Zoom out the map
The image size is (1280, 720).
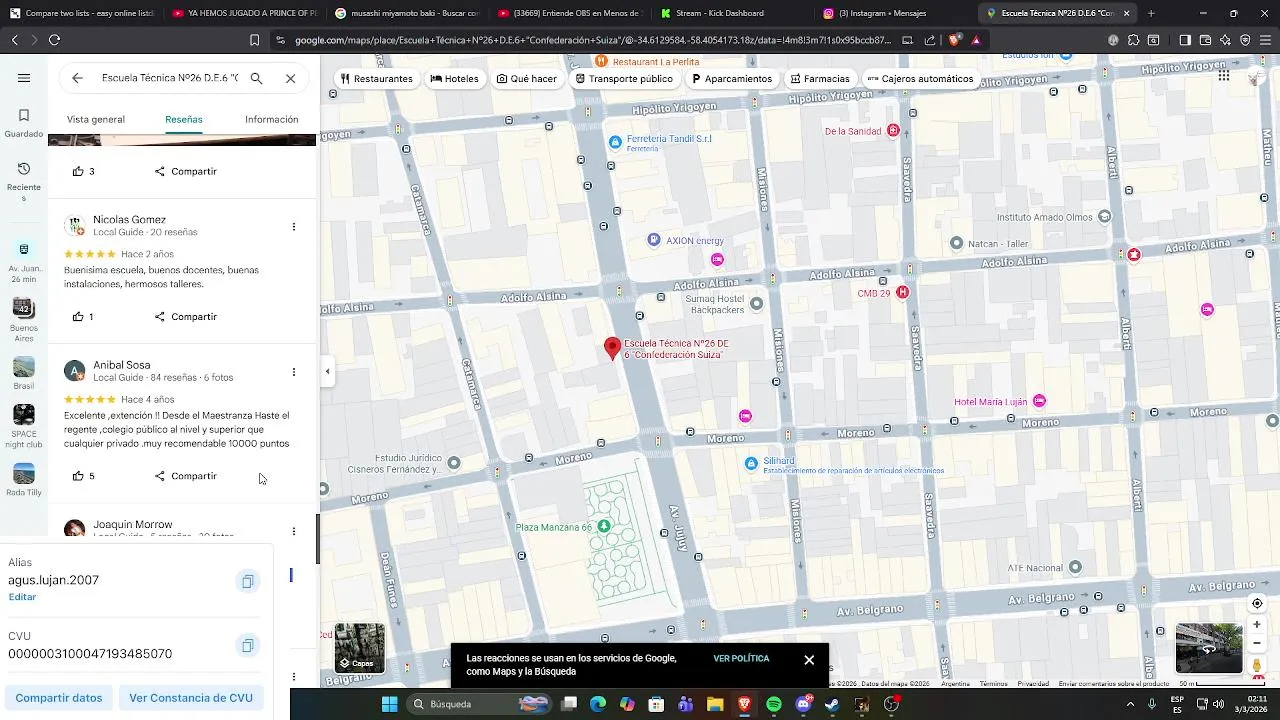1257,643
